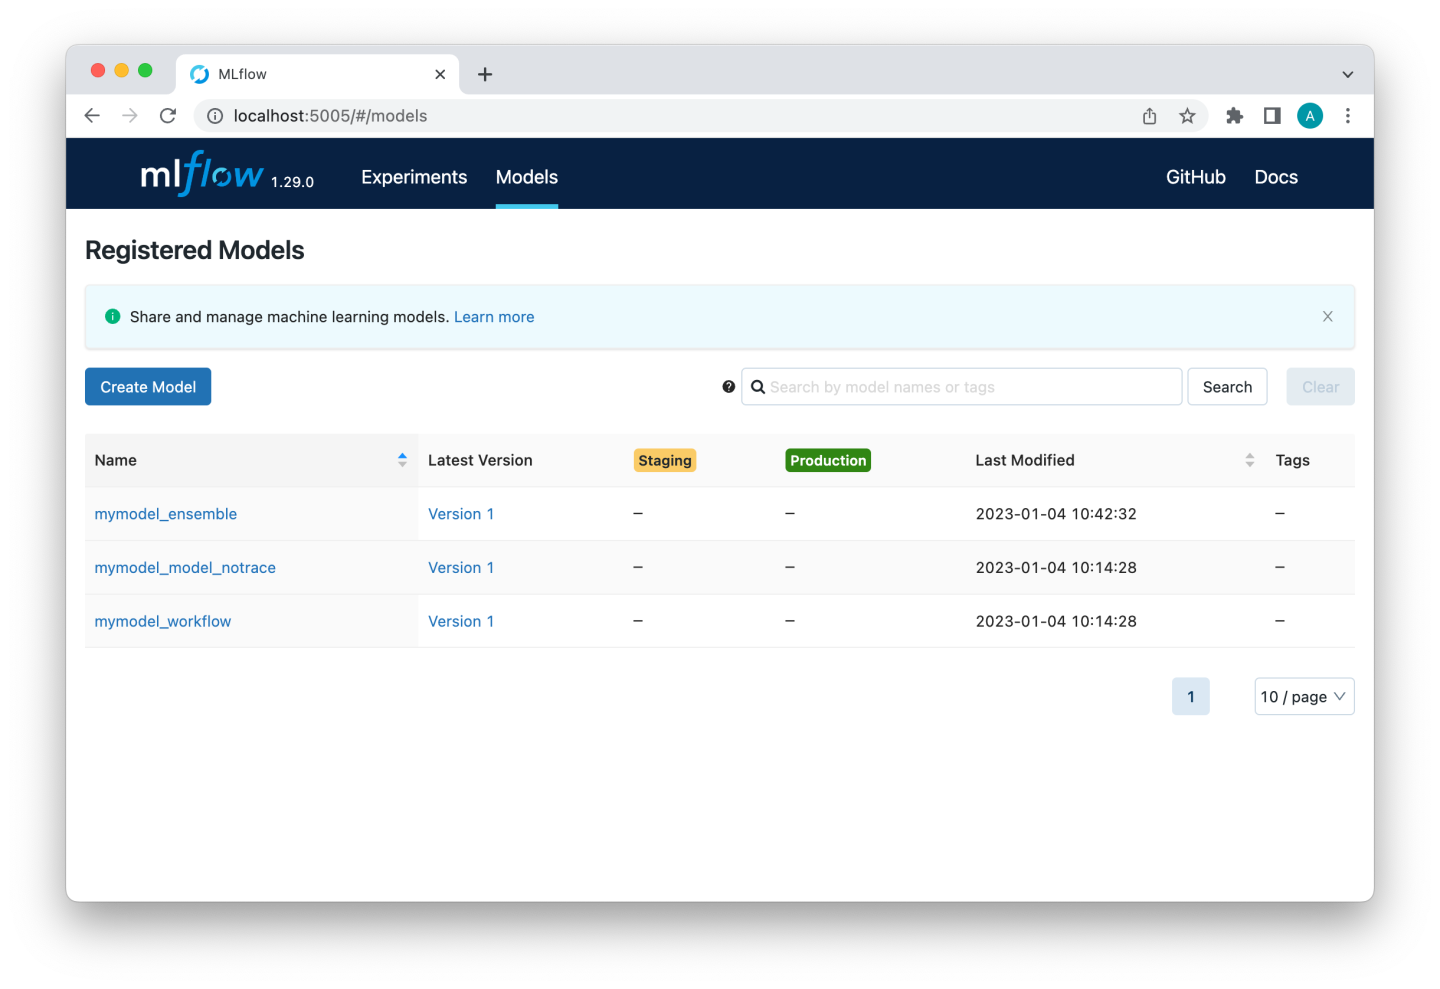This screenshot has width=1440, height=989.
Task: Click the info icon in the banner message
Action: [x=112, y=316]
